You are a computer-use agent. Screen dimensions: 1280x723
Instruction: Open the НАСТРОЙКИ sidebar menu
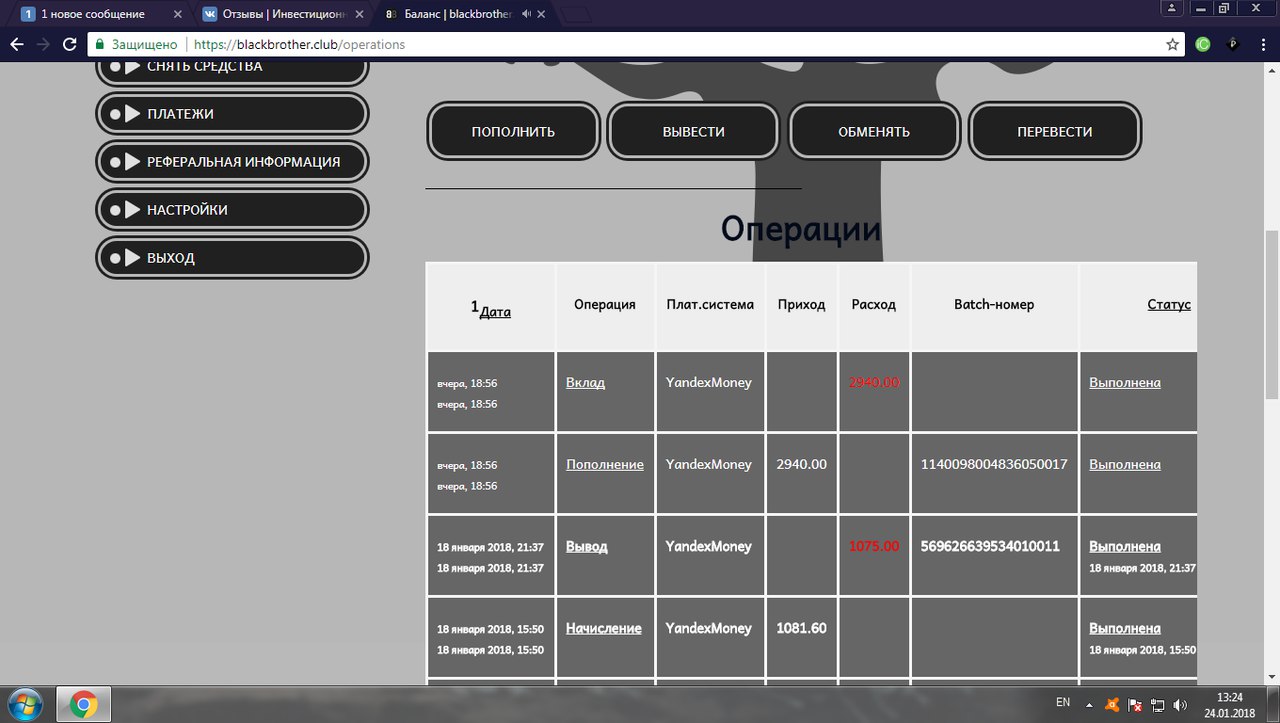[x=232, y=210]
